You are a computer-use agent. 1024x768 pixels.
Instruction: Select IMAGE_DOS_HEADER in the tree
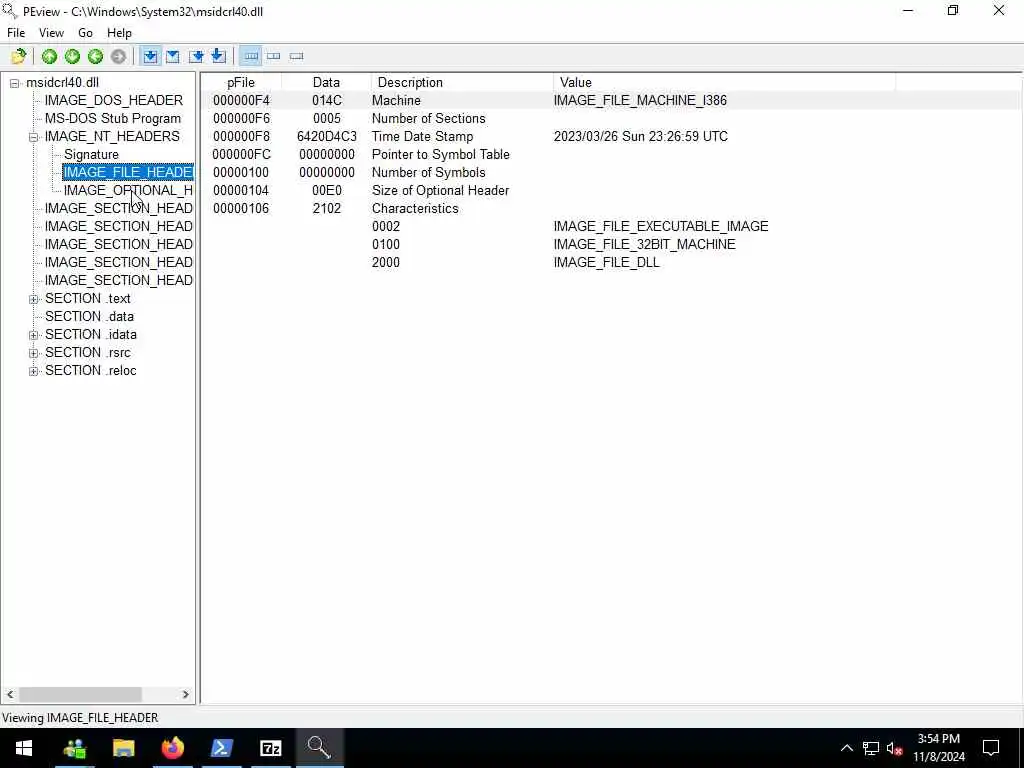click(x=114, y=101)
